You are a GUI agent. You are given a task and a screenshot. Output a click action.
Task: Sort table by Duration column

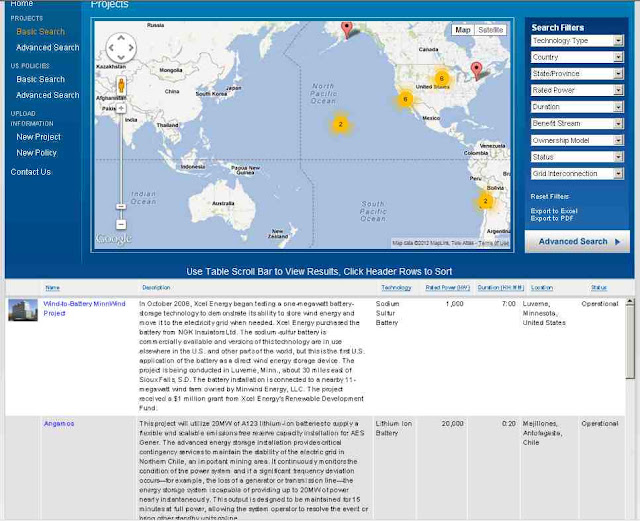(501, 288)
